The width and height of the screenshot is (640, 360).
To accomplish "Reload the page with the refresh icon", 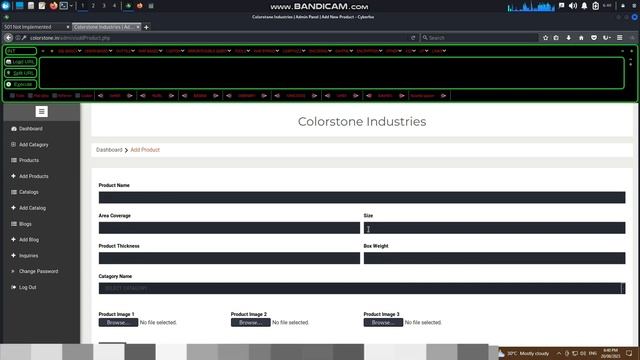I will (x=413, y=38).
